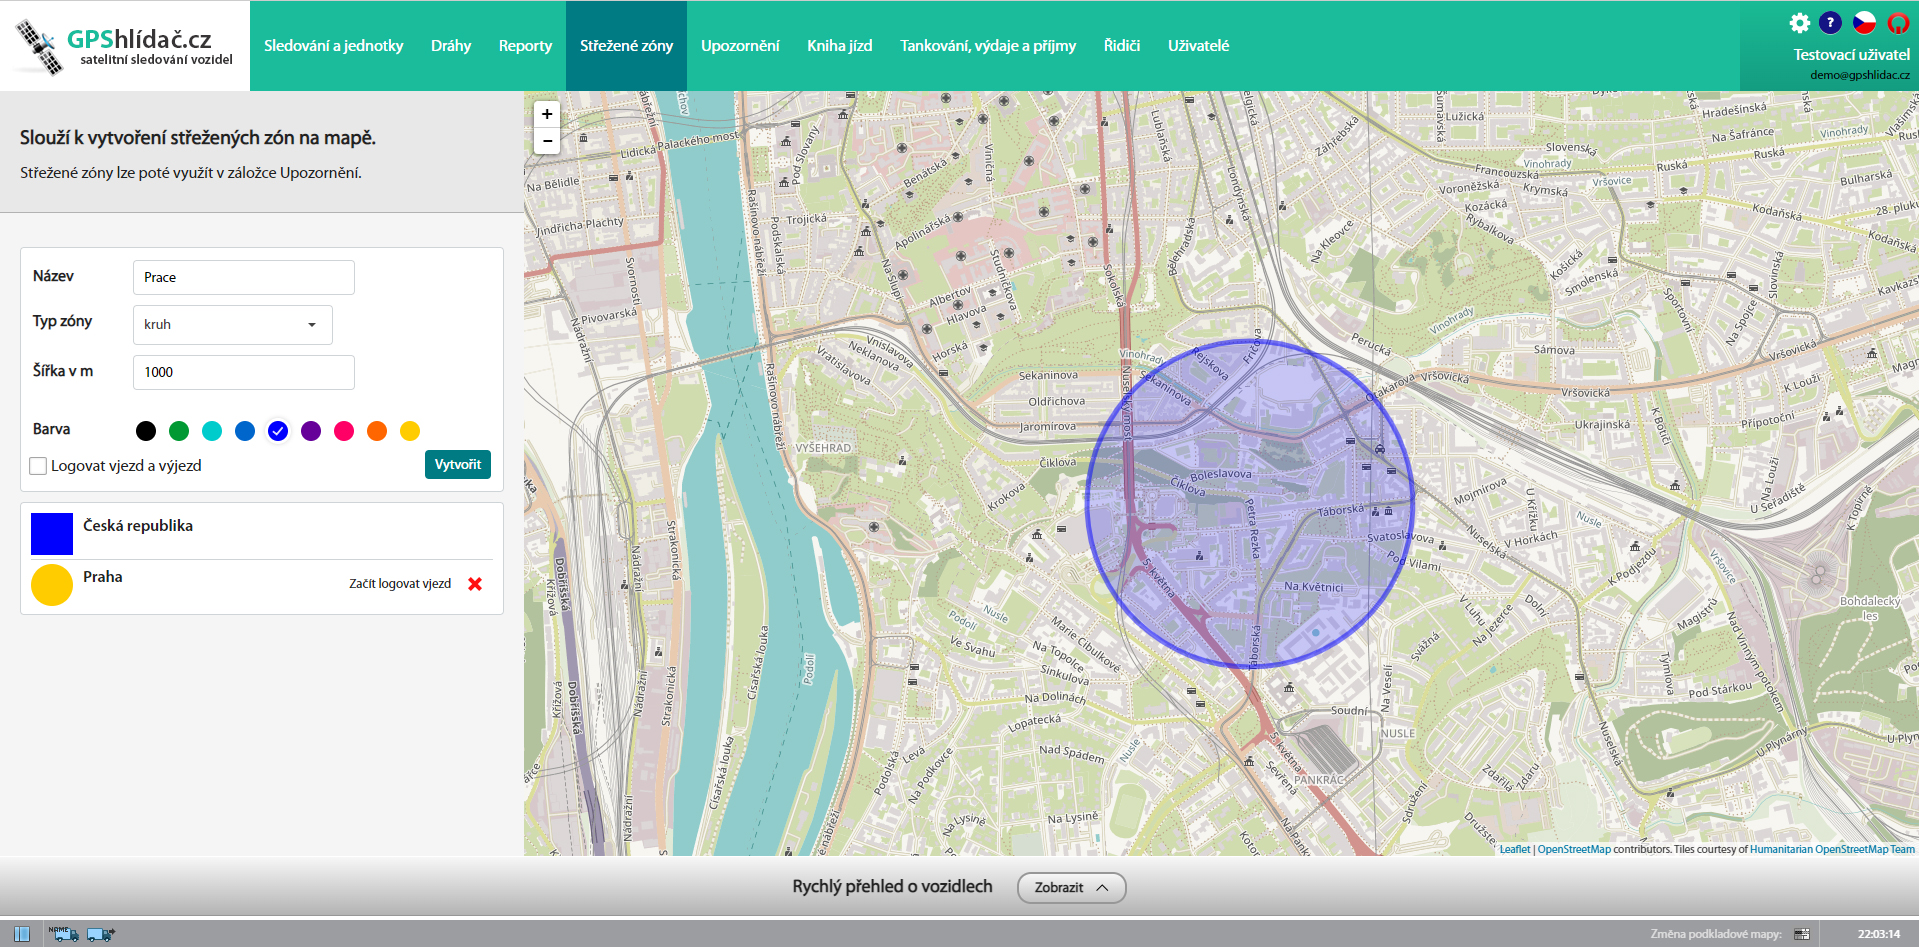Click the Praha zone name

(103, 577)
